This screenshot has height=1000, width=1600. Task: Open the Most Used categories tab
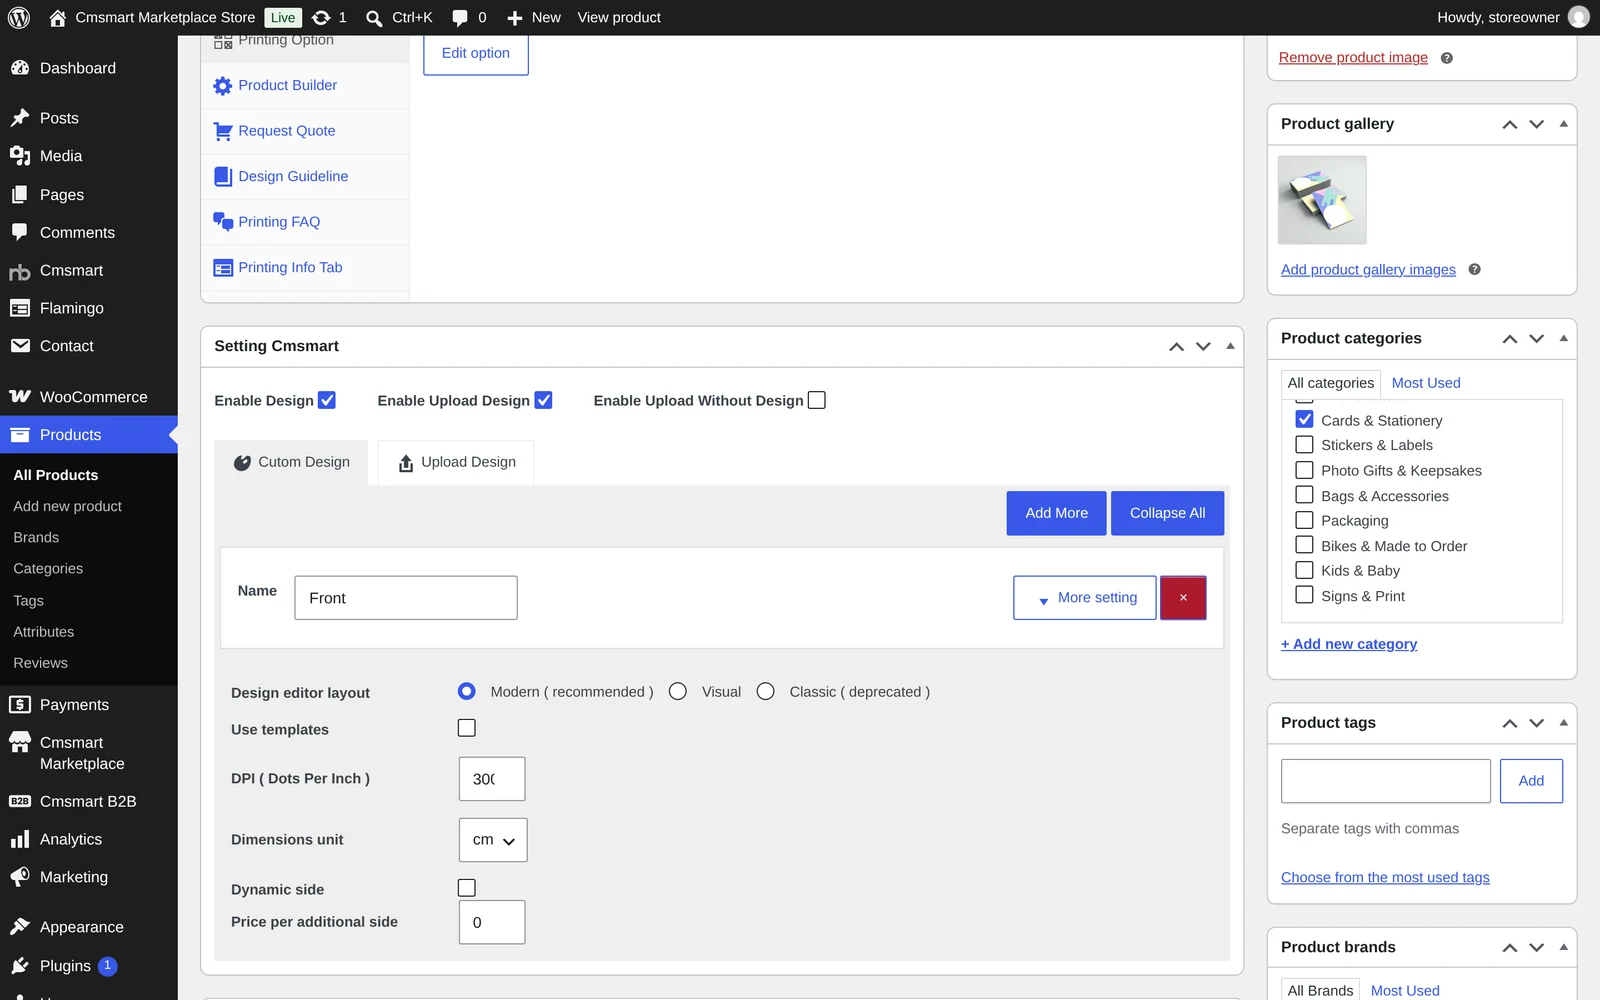point(1426,383)
